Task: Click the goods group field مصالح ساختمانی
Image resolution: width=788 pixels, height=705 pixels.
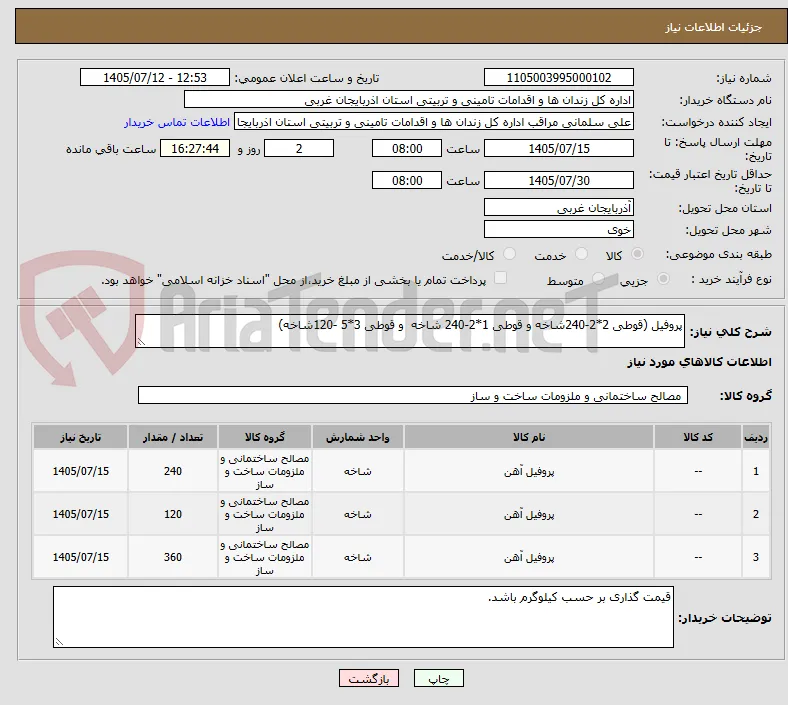Action: [413, 395]
